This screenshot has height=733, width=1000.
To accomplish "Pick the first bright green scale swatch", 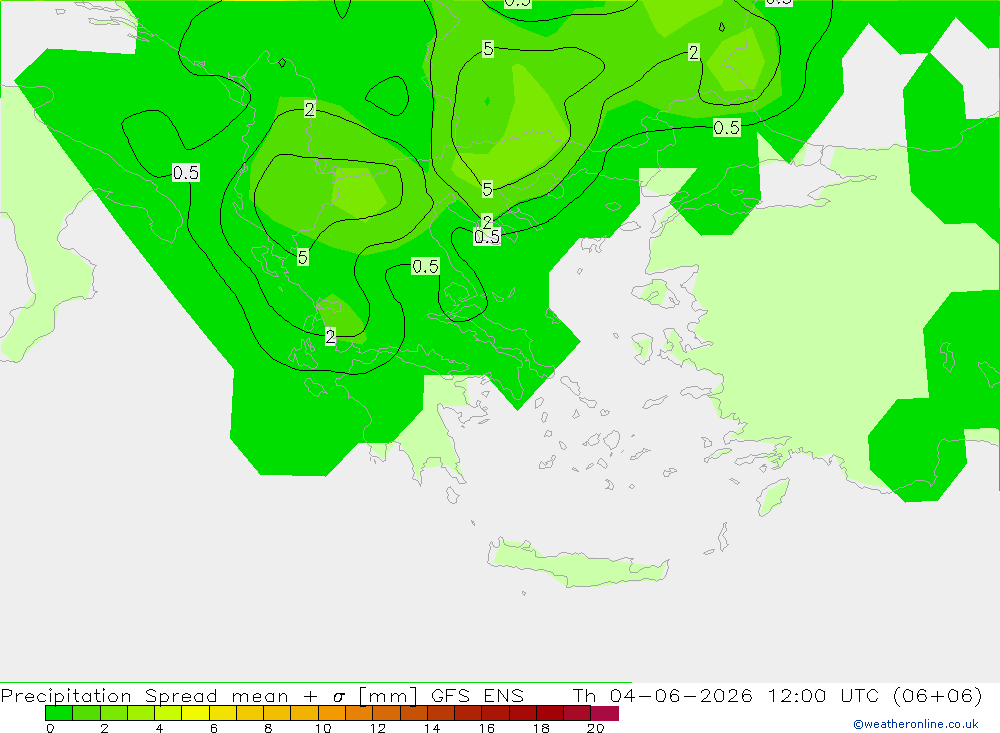I will 59,713.
